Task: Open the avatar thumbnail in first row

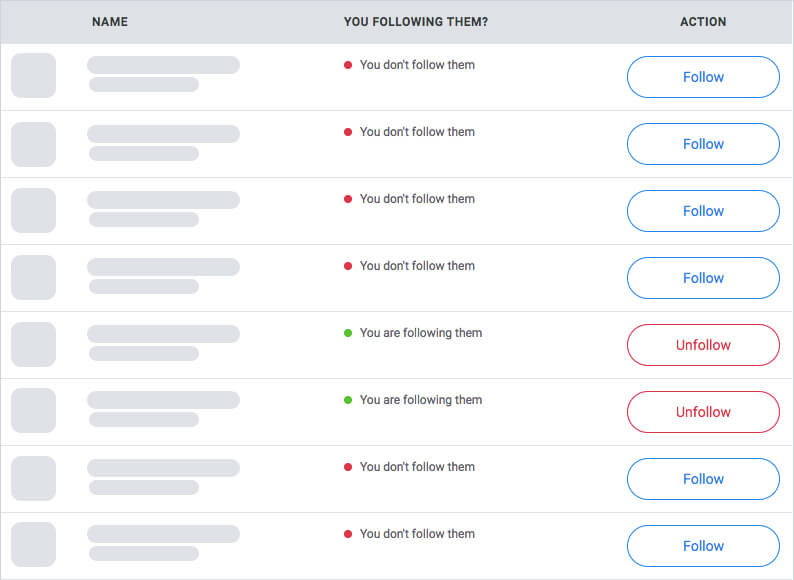Action: tap(33, 76)
